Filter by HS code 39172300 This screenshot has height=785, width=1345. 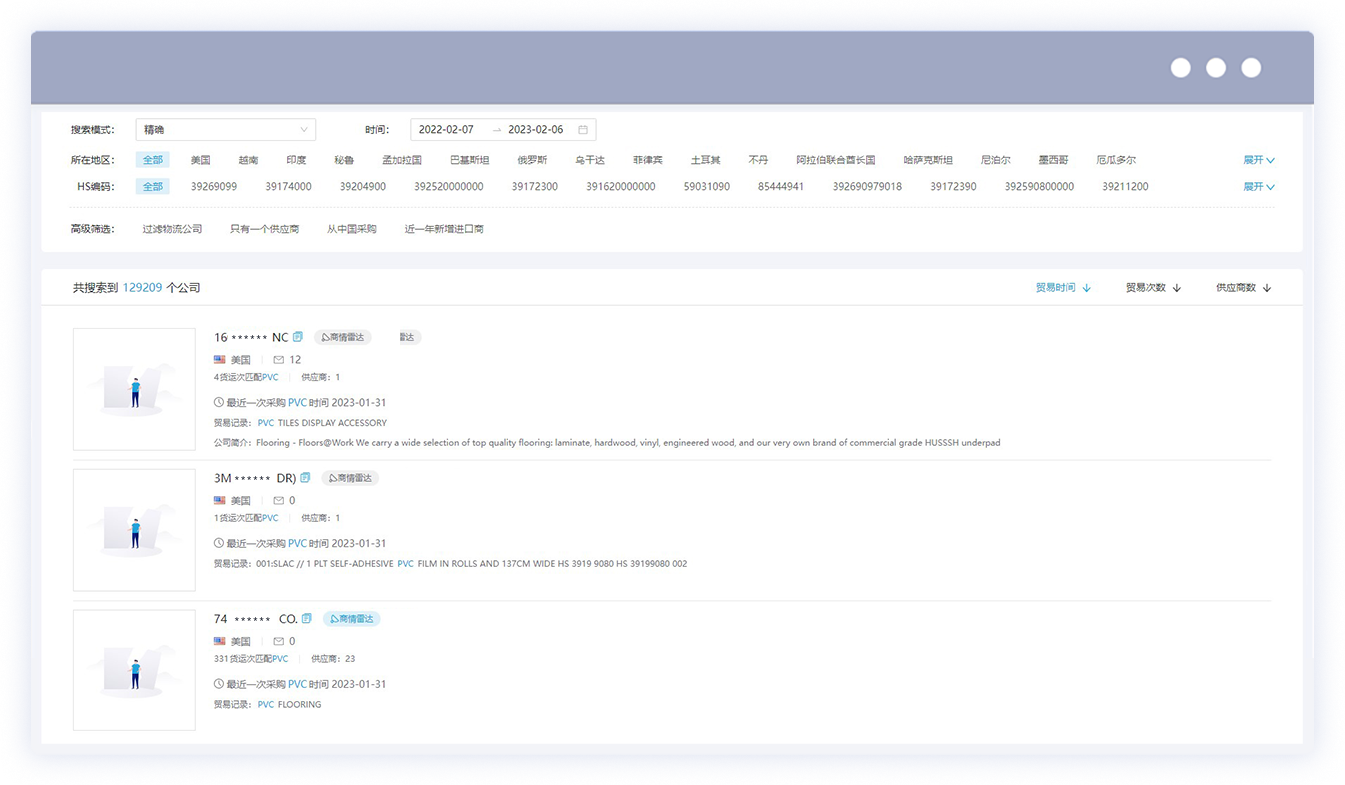(x=535, y=186)
